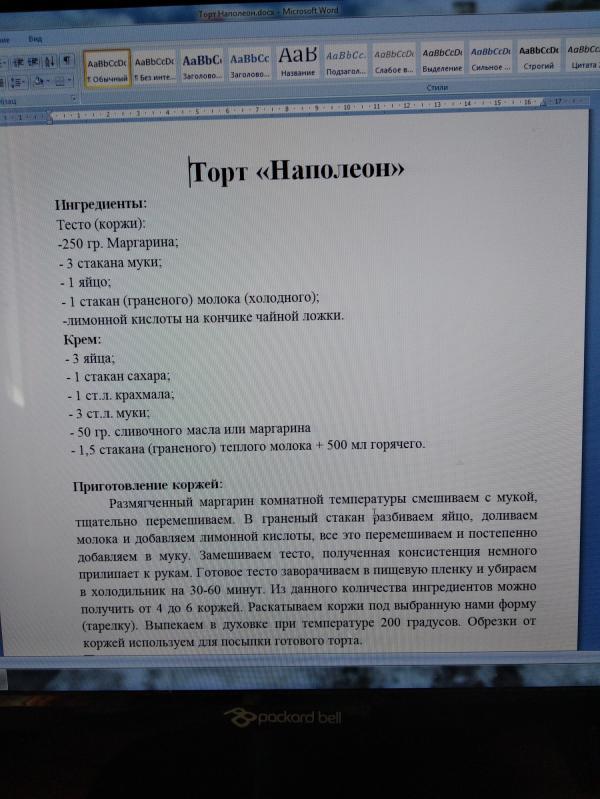Click the line starting добавляем в муку
600x799 pixels.
click(x=307, y=554)
